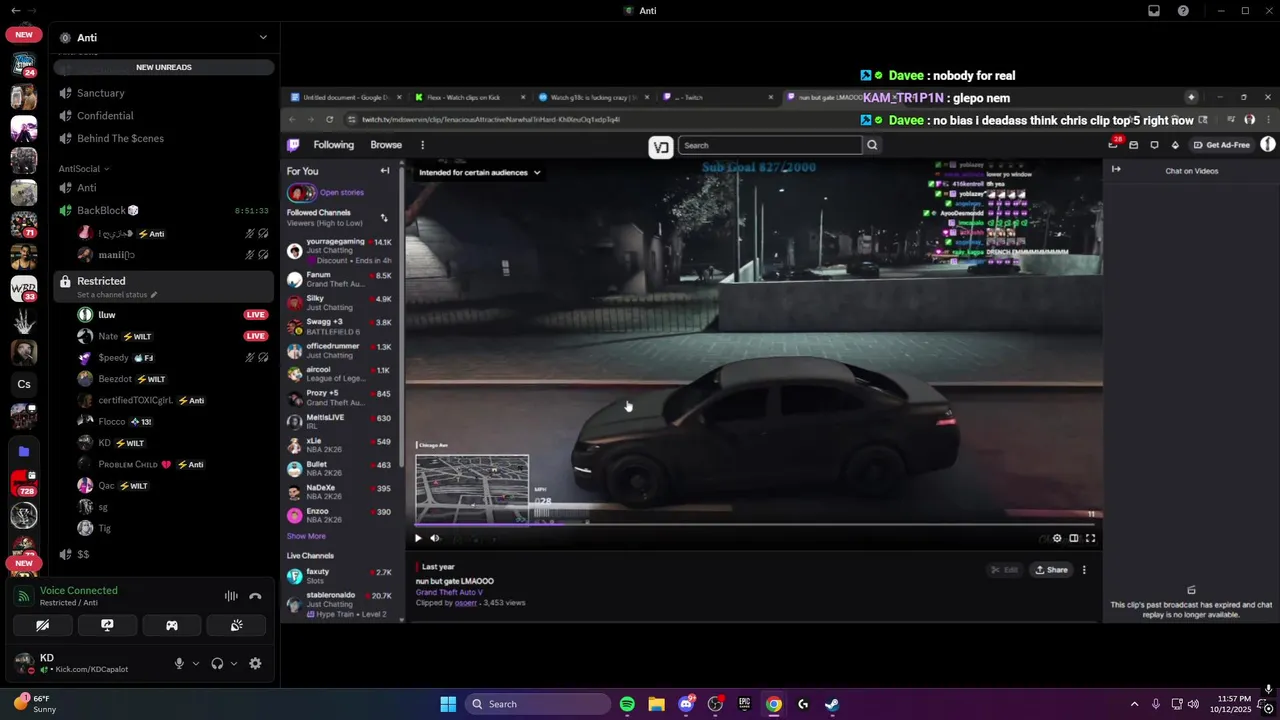Open Grand Theft Auto V category link
Image resolution: width=1280 pixels, height=720 pixels.
pos(449,592)
